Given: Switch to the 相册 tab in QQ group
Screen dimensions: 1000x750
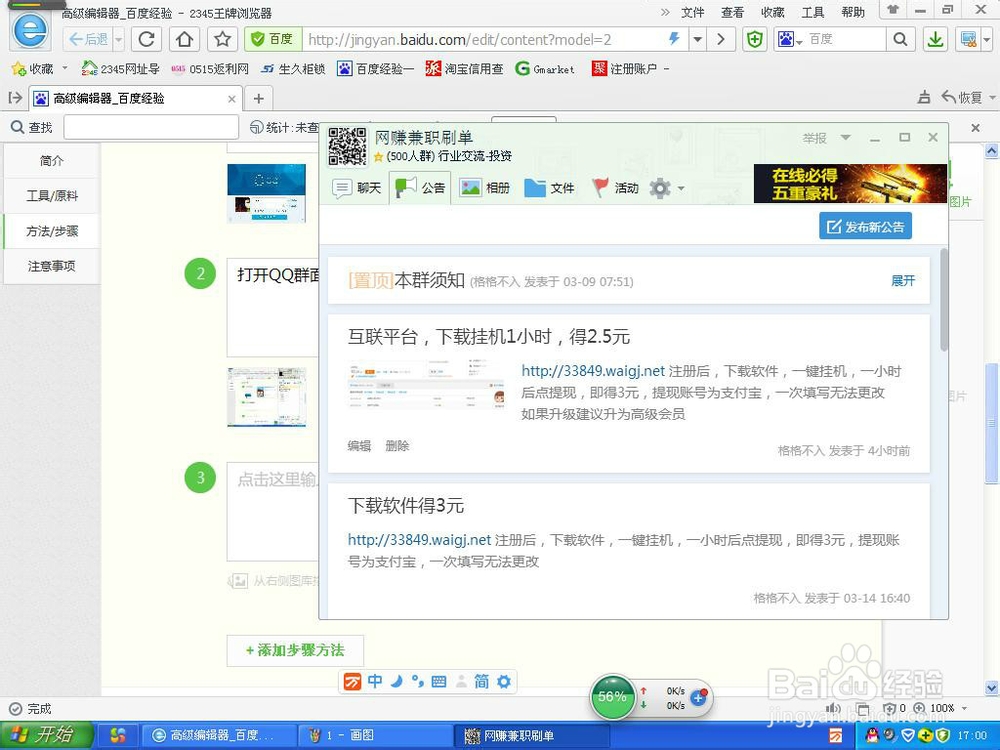Looking at the screenshot, I should pos(485,188).
